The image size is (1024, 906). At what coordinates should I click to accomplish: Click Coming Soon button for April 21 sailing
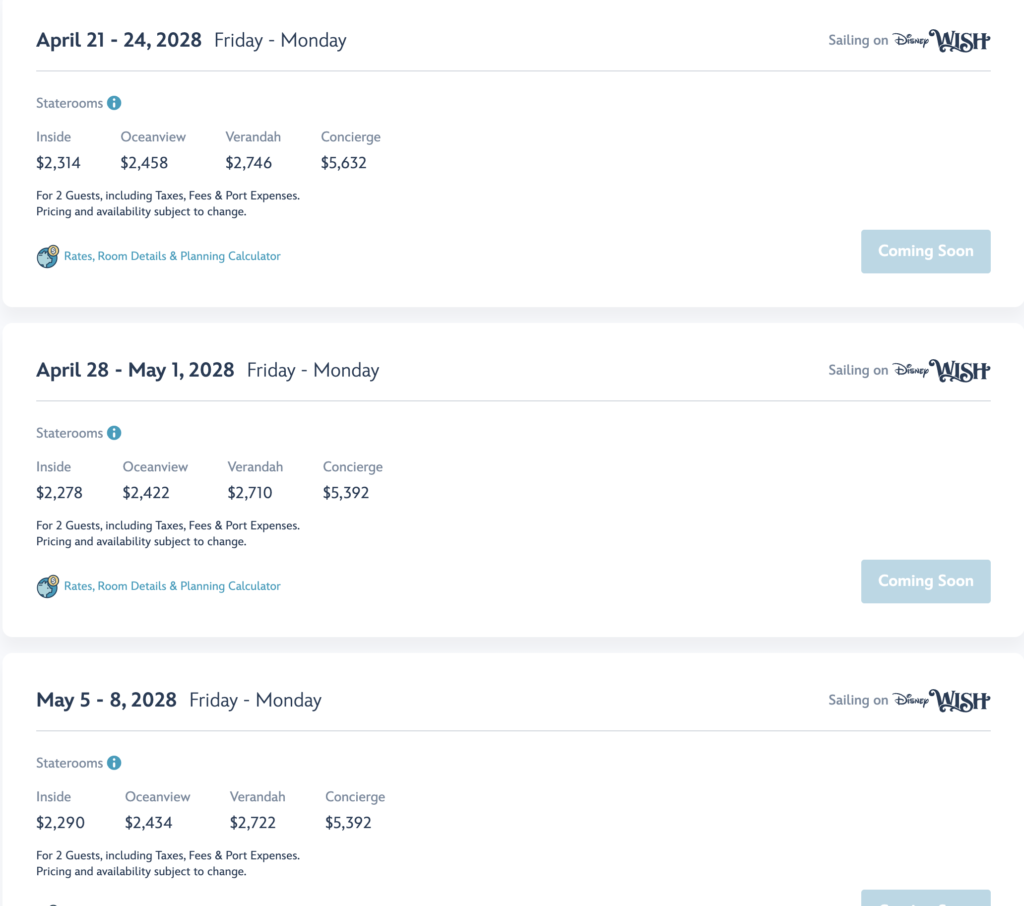925,251
